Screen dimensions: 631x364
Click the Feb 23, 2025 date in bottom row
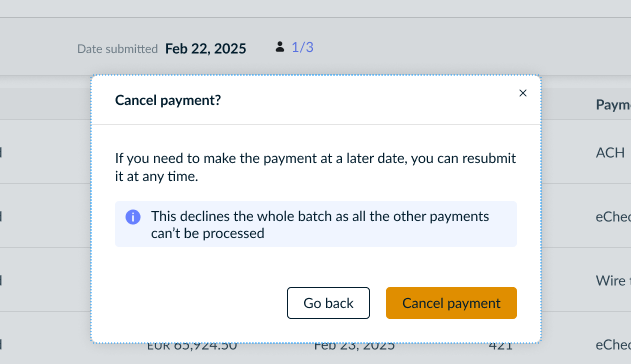[x=354, y=348]
